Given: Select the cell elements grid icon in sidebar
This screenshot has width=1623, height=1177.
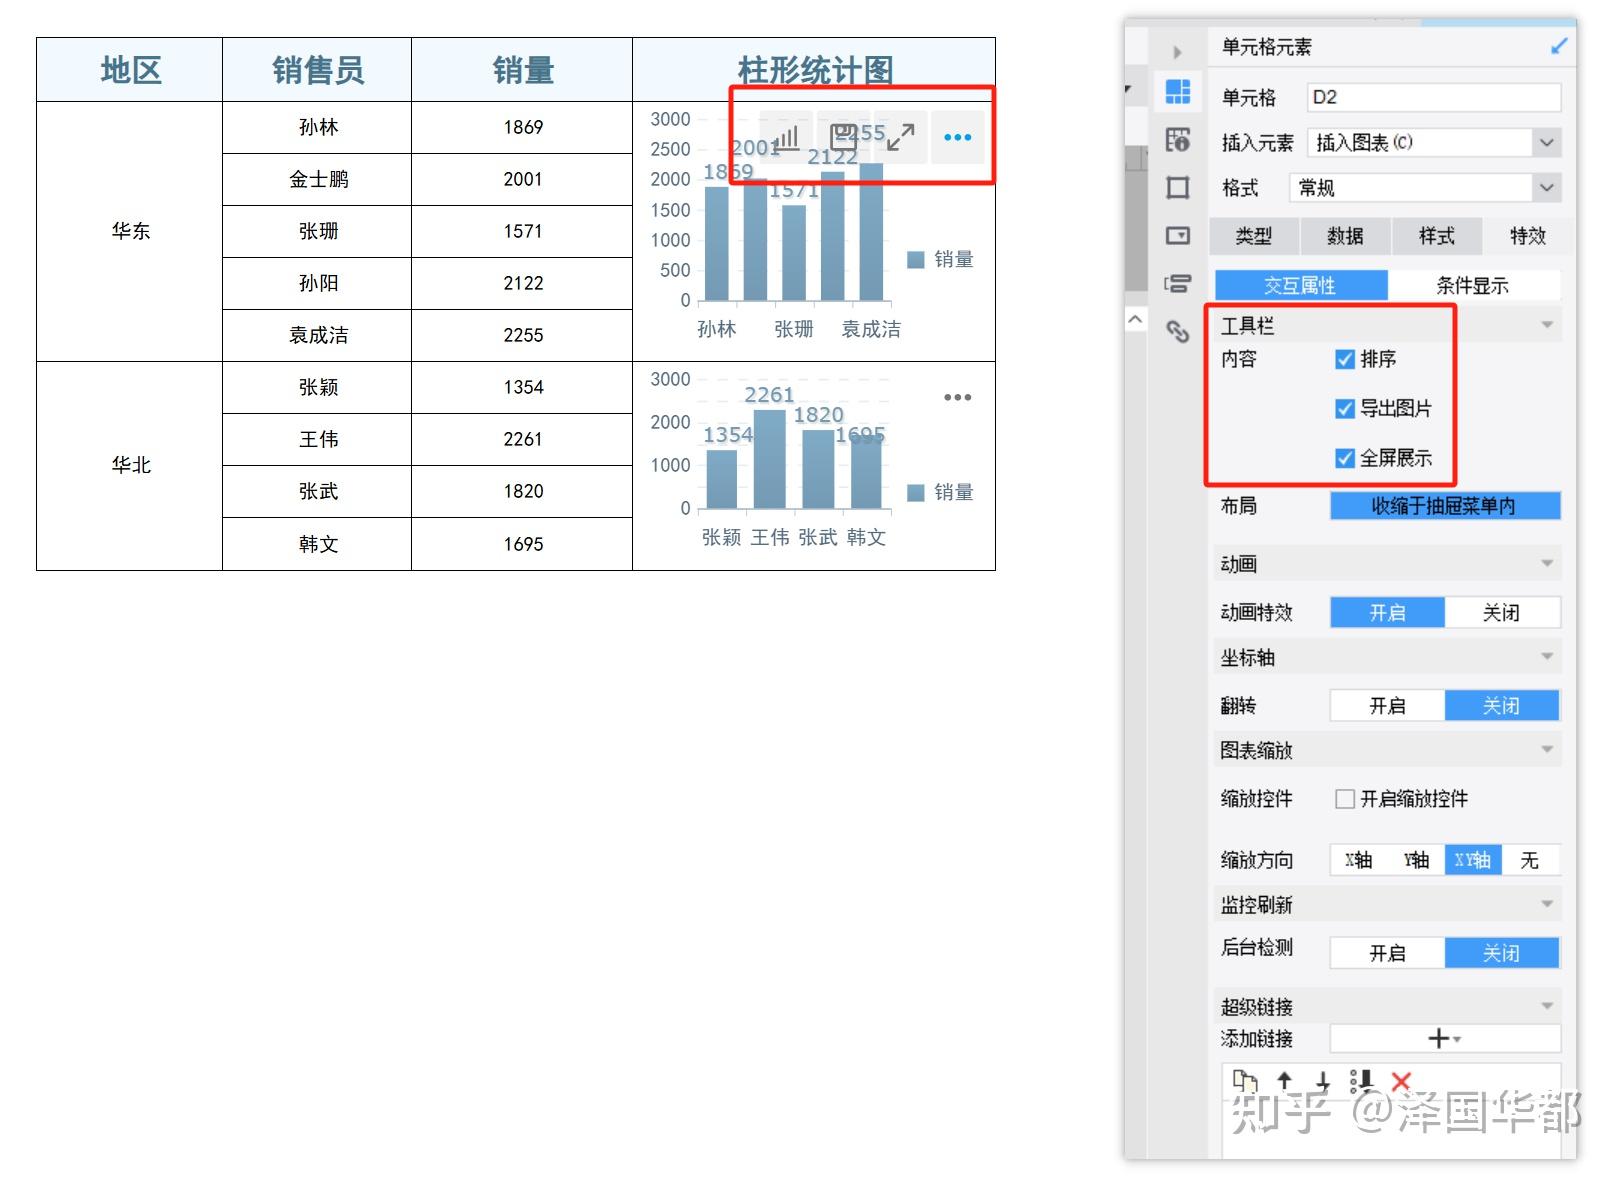Looking at the screenshot, I should (x=1178, y=91).
